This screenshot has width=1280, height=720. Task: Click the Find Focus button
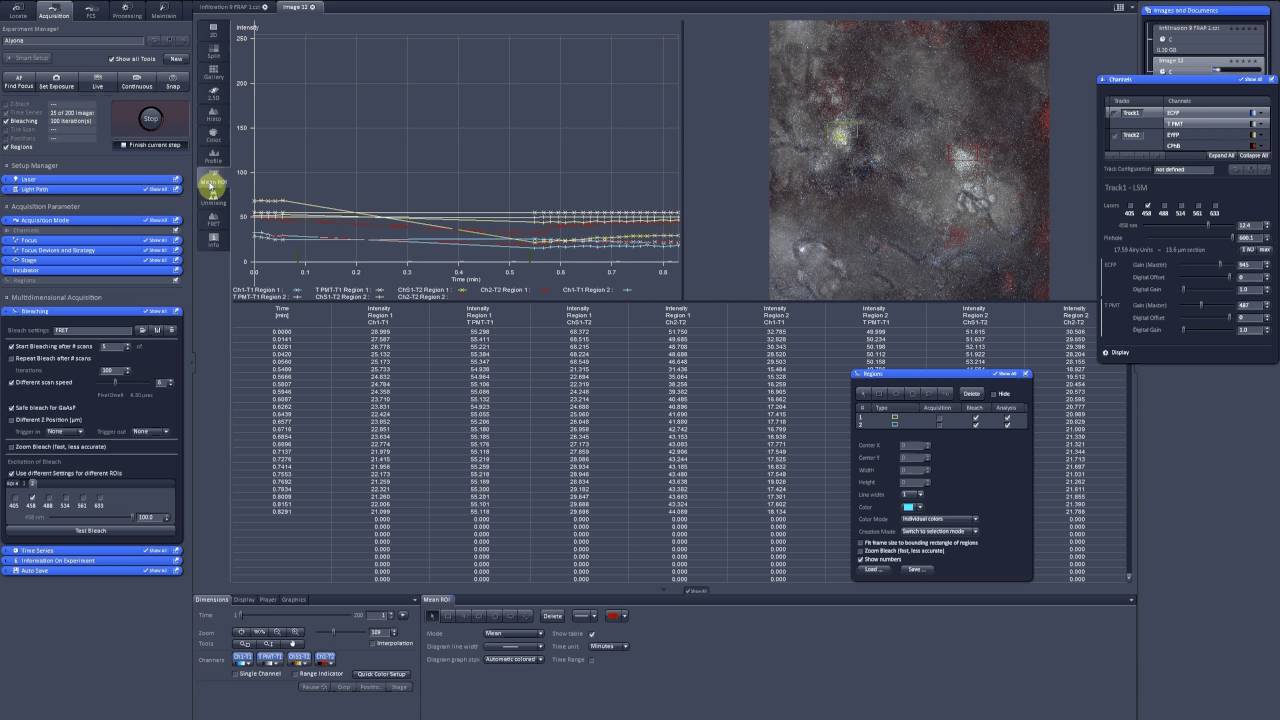pos(19,82)
